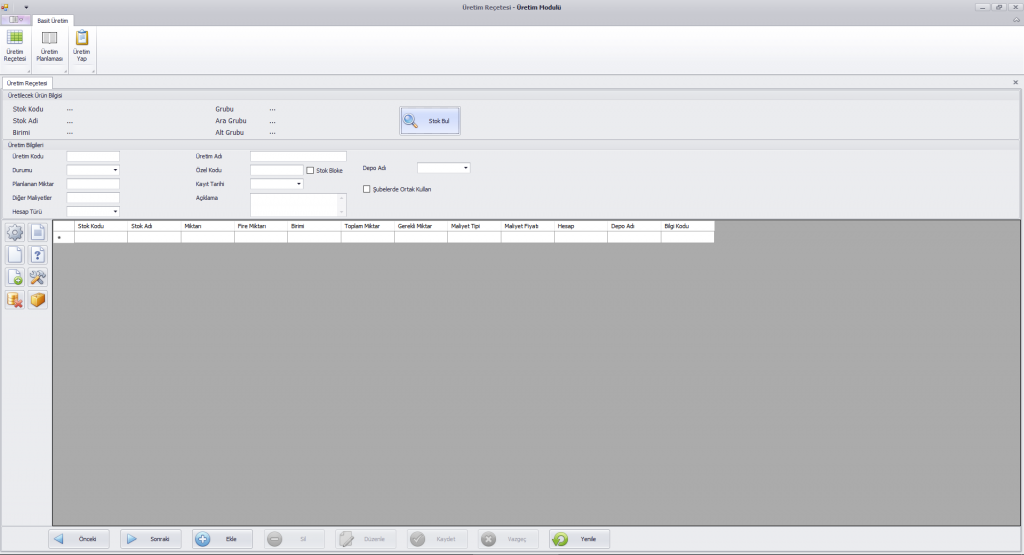Image resolution: width=1024 pixels, height=555 pixels.
Task: Focus the Diğer Maliyetler field
Action: [x=93, y=198]
